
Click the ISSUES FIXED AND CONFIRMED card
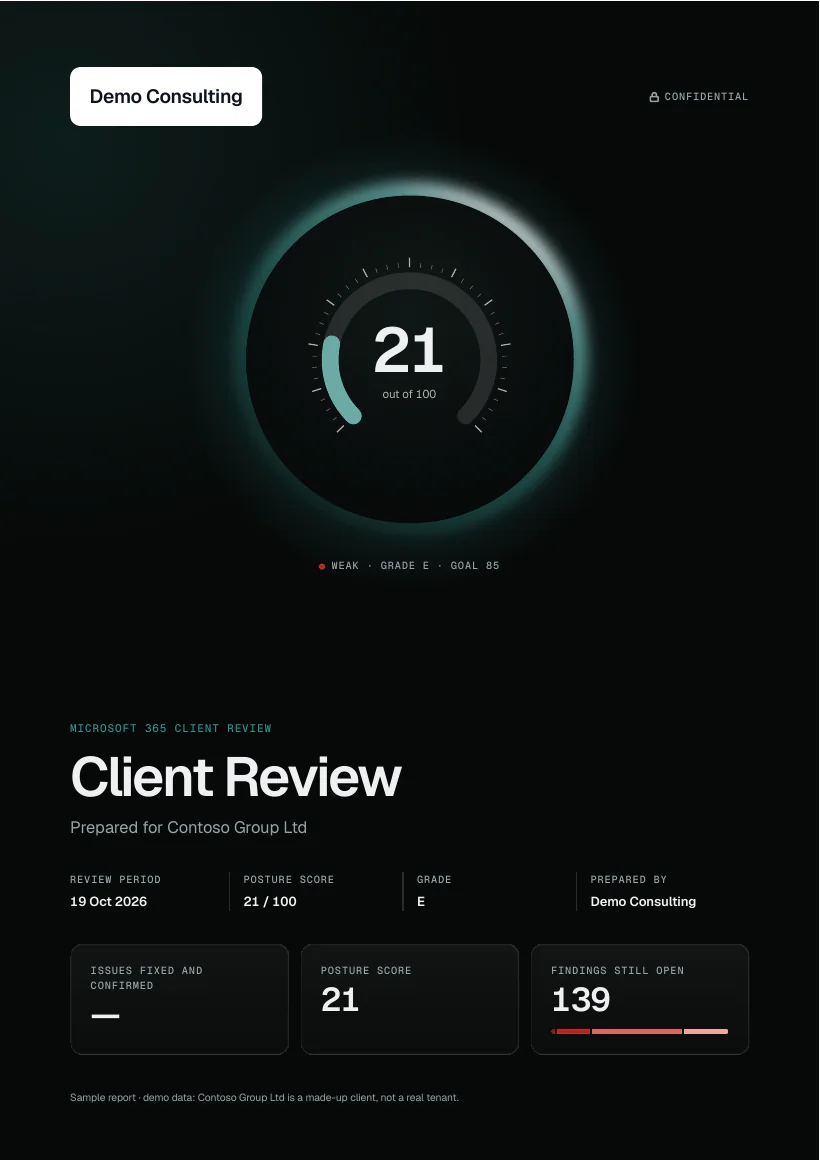click(179, 999)
